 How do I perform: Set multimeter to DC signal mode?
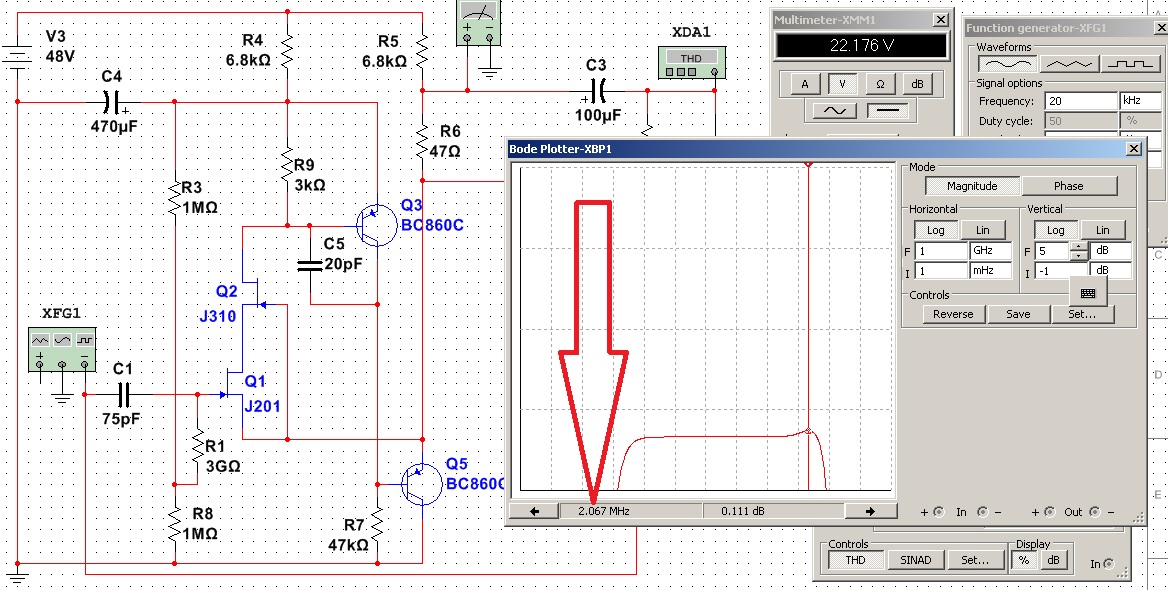pos(888,110)
